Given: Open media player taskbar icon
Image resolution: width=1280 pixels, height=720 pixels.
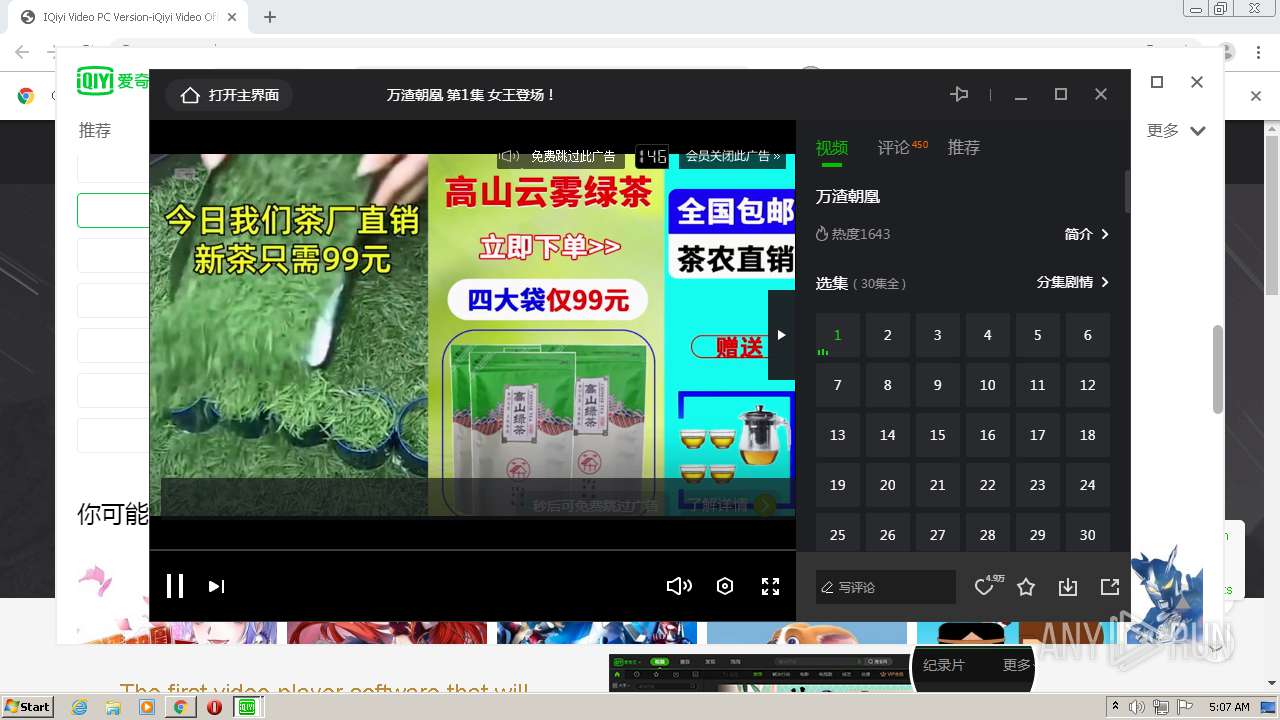Looking at the screenshot, I should click(147, 707).
